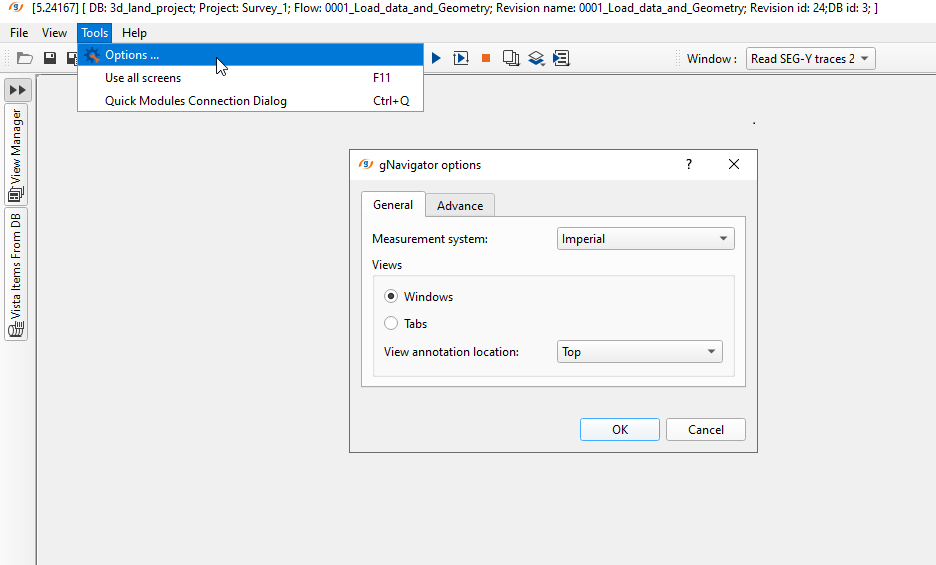Viewport: 936px width, 565px height.
Task: Click the blue Run play icon
Action: pos(436,58)
